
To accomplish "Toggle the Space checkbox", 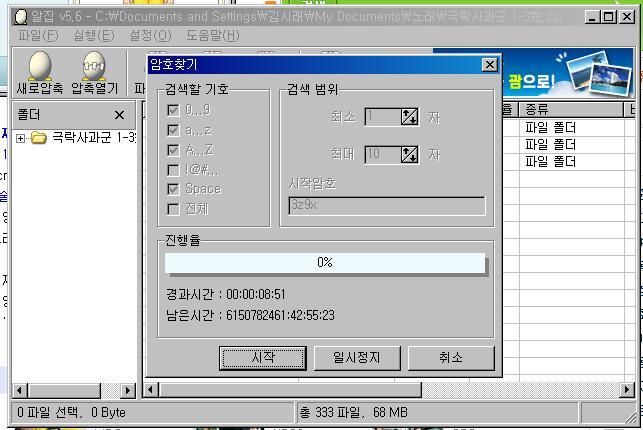I will [173, 189].
